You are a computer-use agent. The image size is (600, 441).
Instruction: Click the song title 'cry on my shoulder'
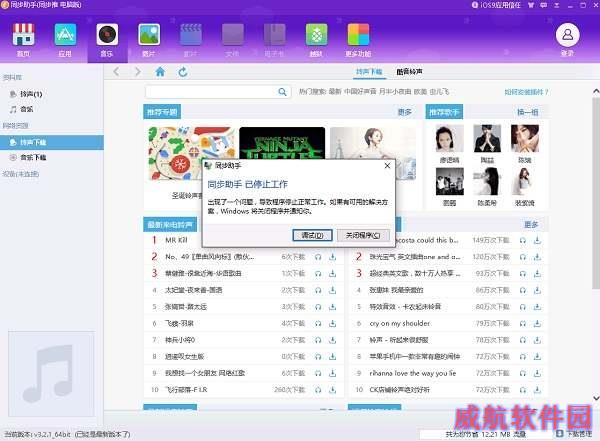pyautogui.click(x=399, y=323)
